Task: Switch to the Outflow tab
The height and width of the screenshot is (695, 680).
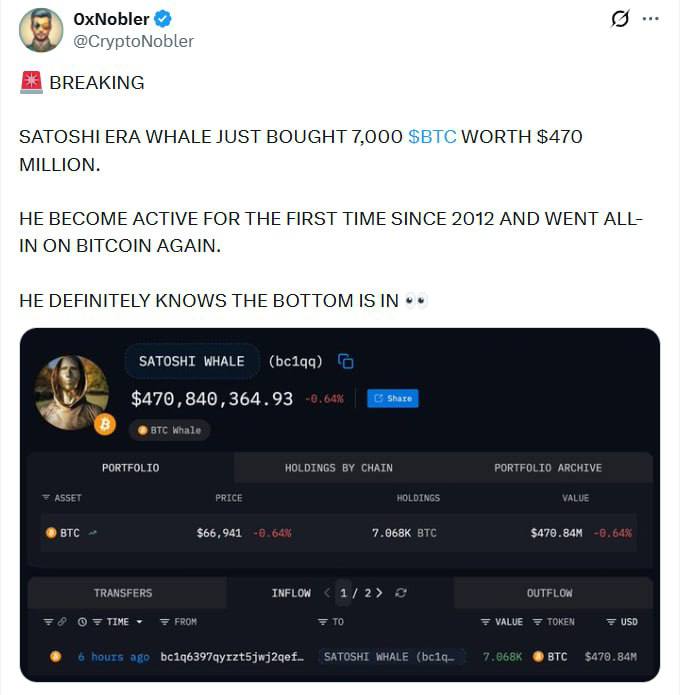Action: (x=549, y=593)
